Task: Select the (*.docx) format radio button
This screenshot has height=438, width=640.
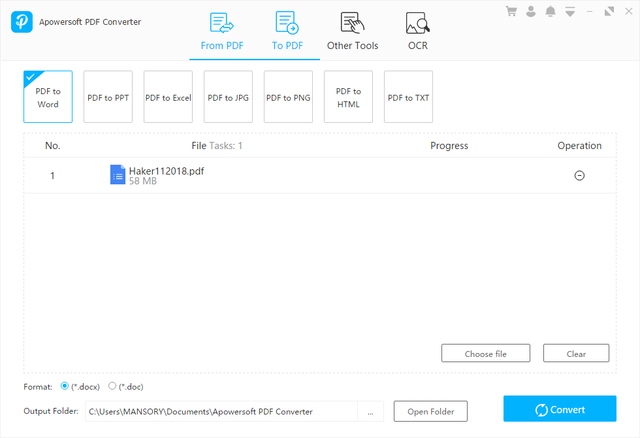Action: (64, 386)
